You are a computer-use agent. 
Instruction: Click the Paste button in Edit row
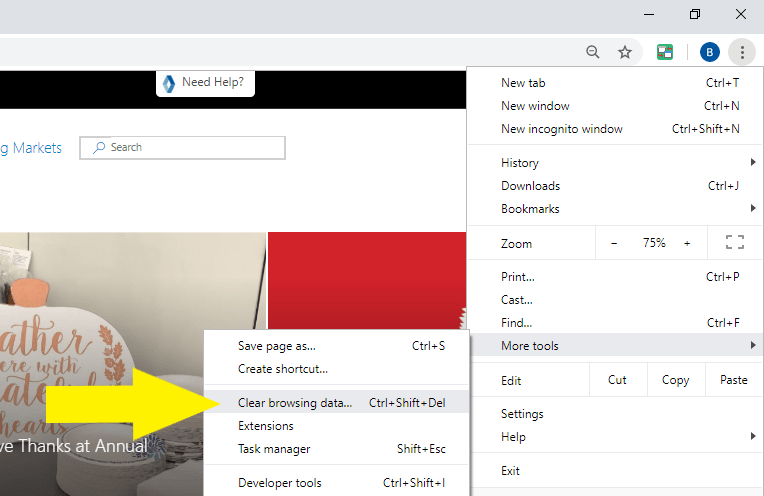[734, 380]
